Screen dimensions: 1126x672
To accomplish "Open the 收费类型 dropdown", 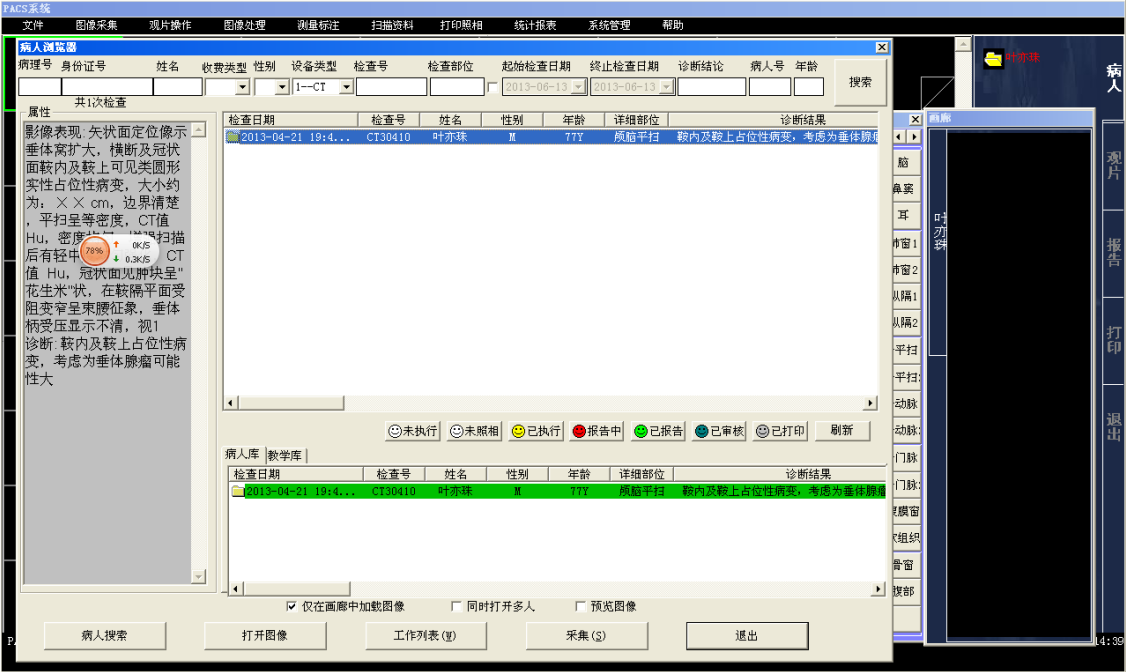I will 243,88.
